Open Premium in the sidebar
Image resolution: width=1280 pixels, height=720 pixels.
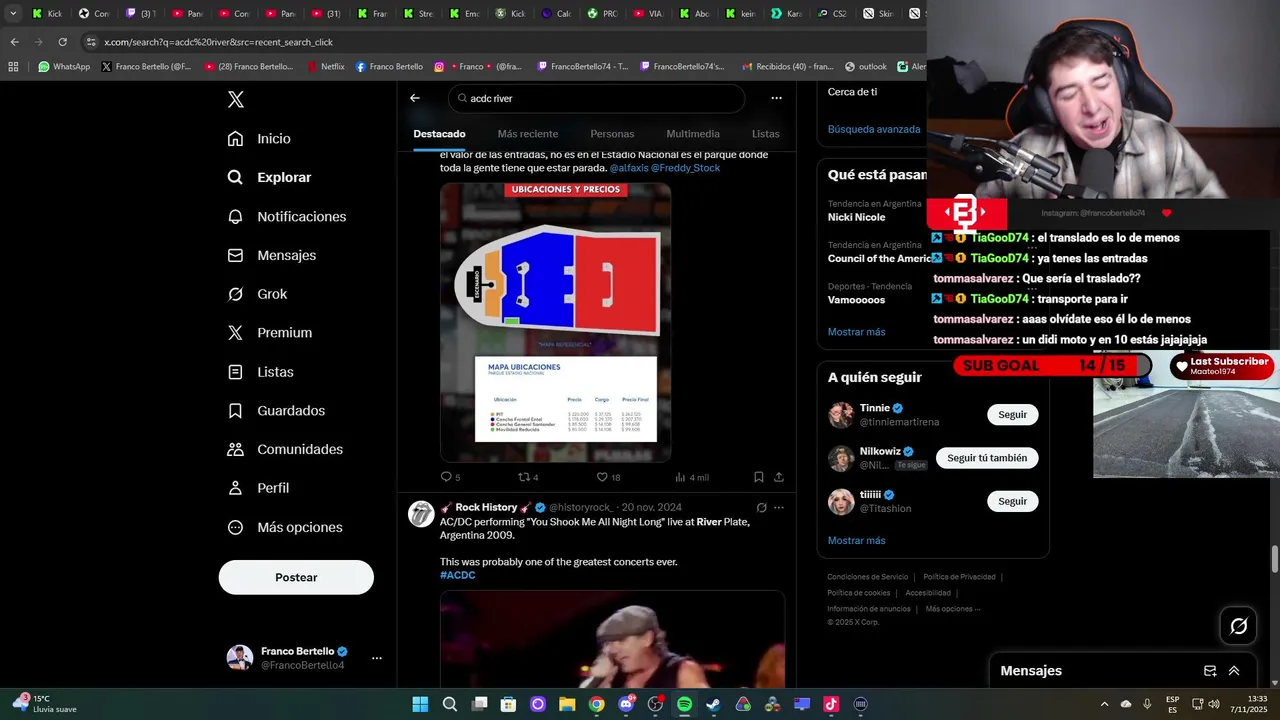[269, 332]
